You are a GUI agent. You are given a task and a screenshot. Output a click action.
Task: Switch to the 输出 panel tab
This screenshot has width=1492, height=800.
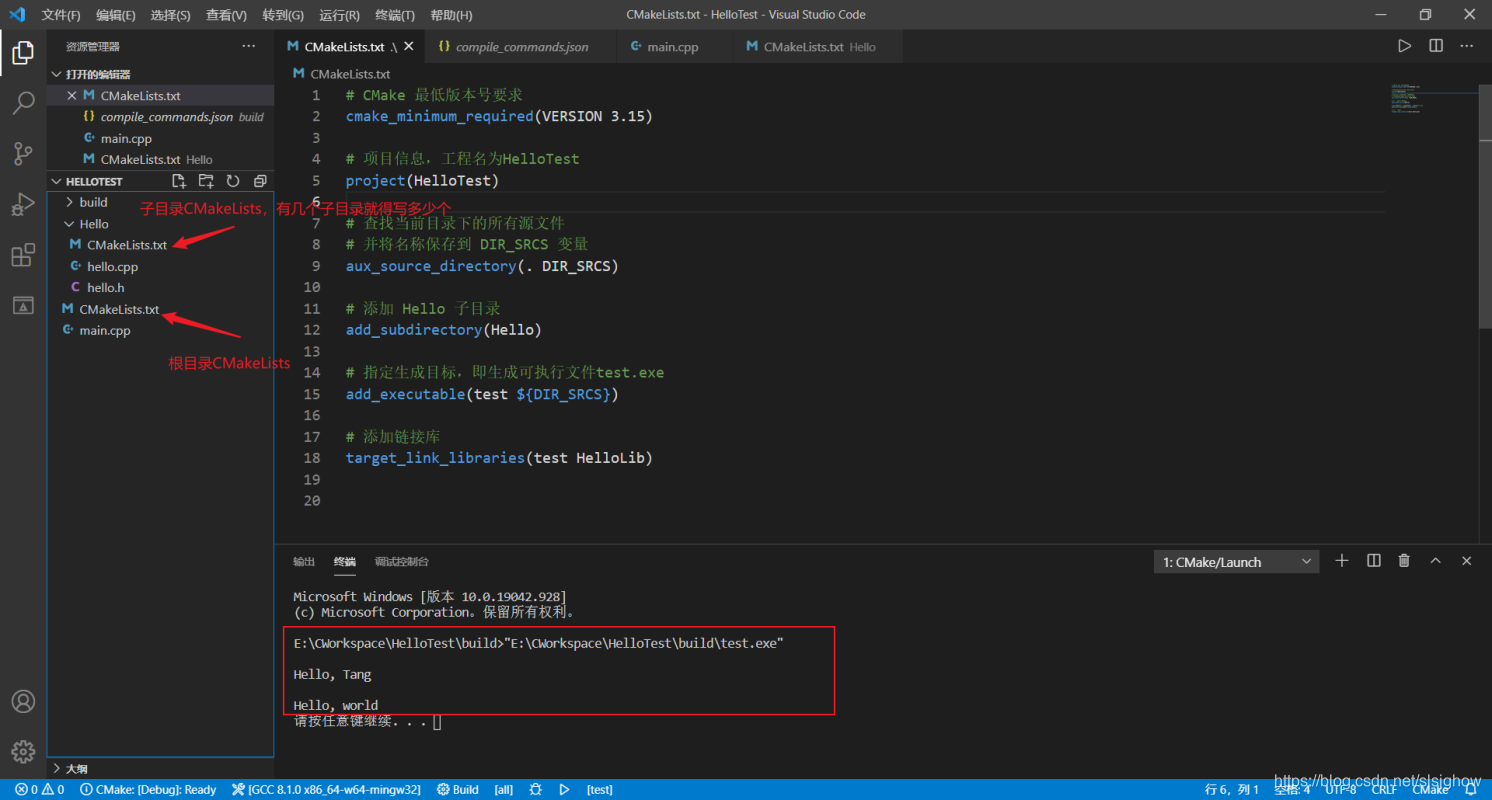point(304,562)
